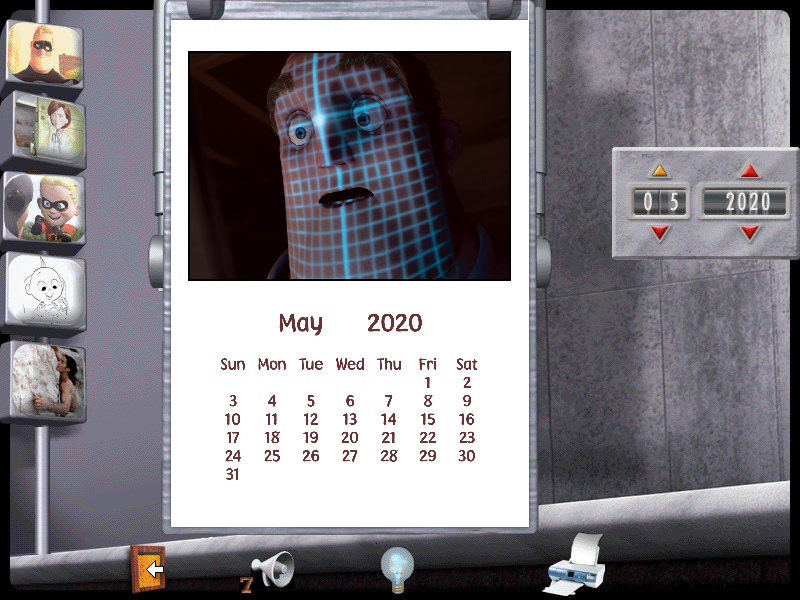Click the year counter showing 2020
The height and width of the screenshot is (600, 800).
point(747,202)
